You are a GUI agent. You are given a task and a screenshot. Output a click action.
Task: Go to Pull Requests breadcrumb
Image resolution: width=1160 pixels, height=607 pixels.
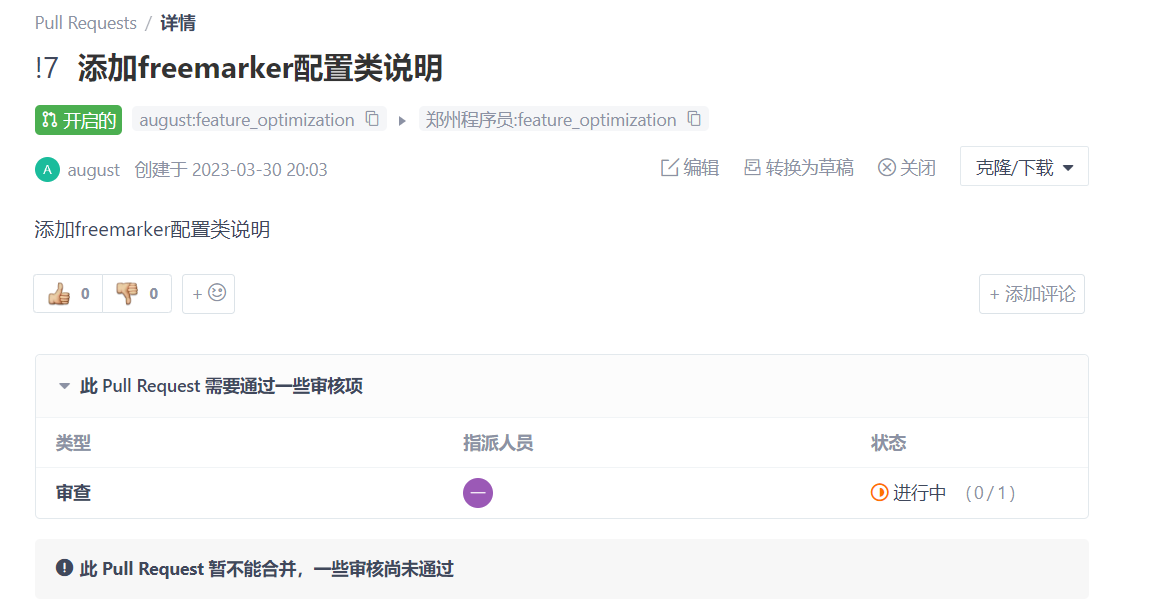click(x=85, y=23)
